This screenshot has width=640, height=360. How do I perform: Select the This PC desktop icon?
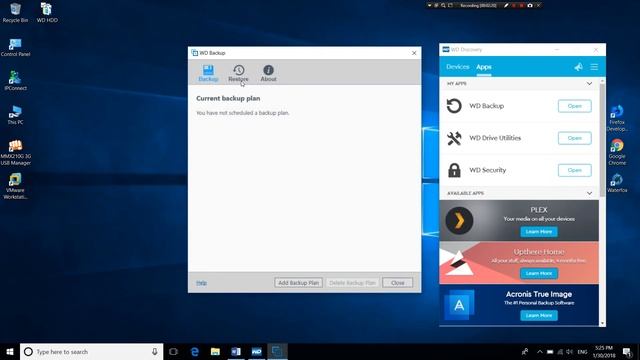click(15, 115)
